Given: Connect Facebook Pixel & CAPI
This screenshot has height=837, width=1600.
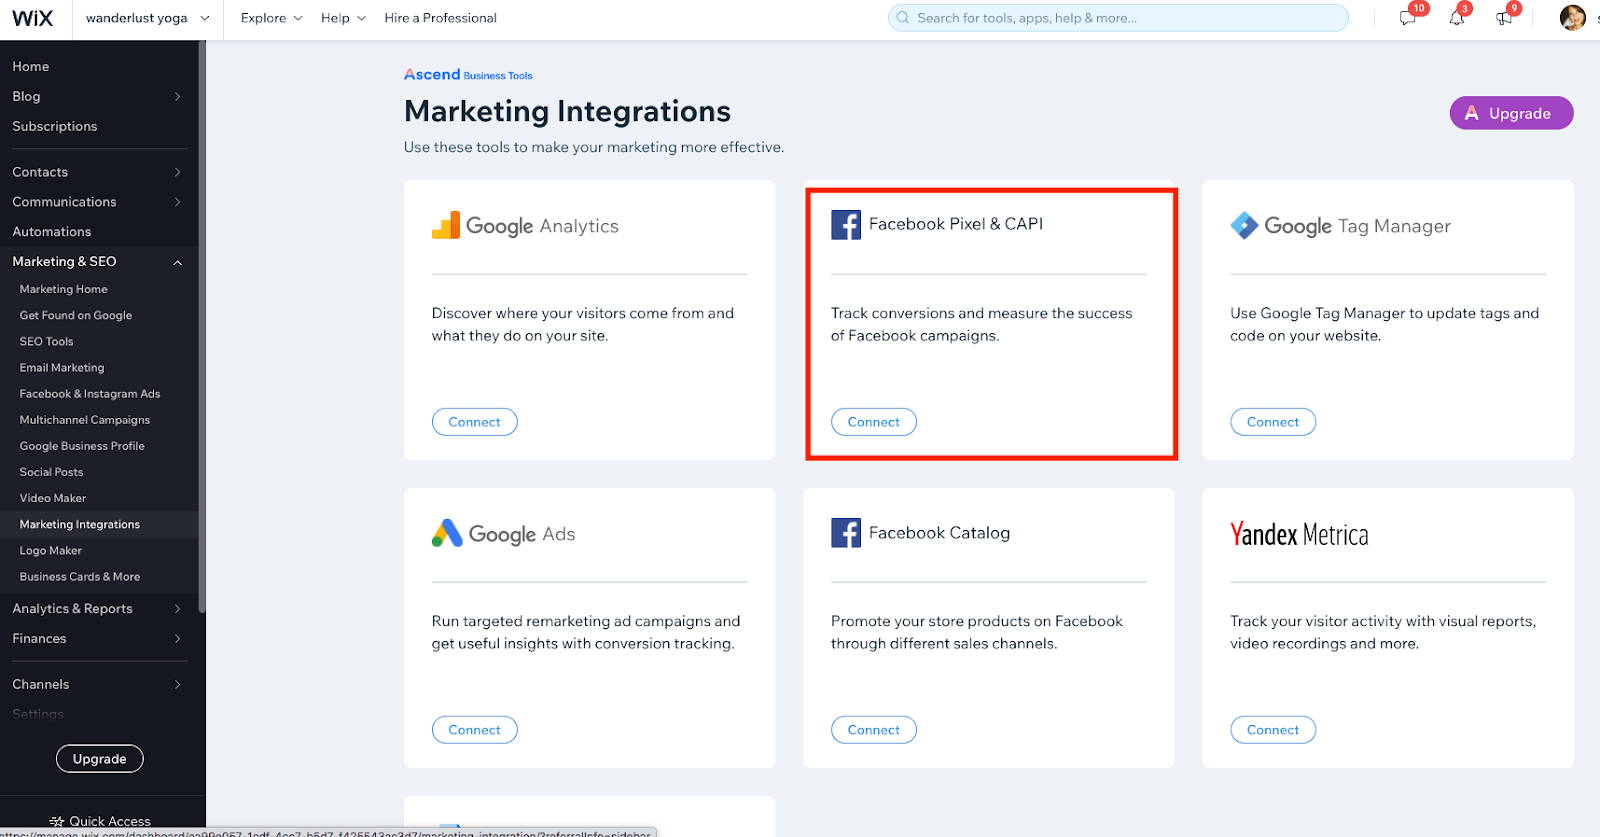Looking at the screenshot, I should 873,422.
